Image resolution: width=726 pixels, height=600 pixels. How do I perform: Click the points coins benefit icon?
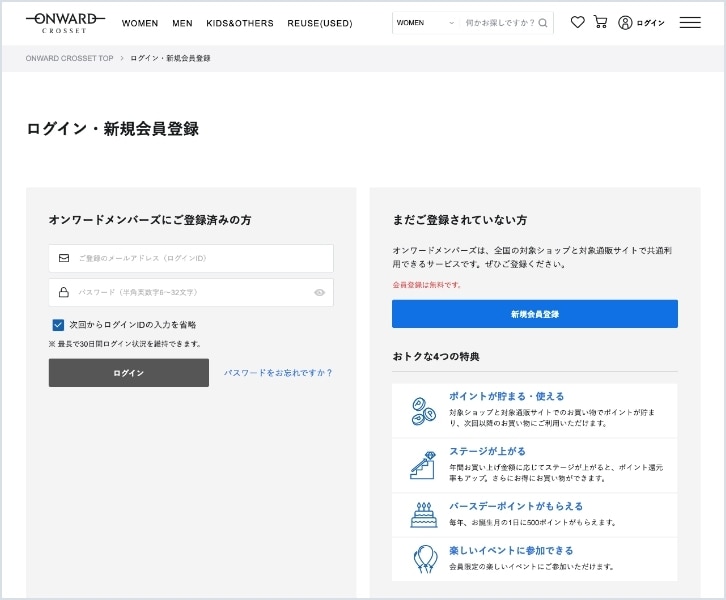coord(419,410)
